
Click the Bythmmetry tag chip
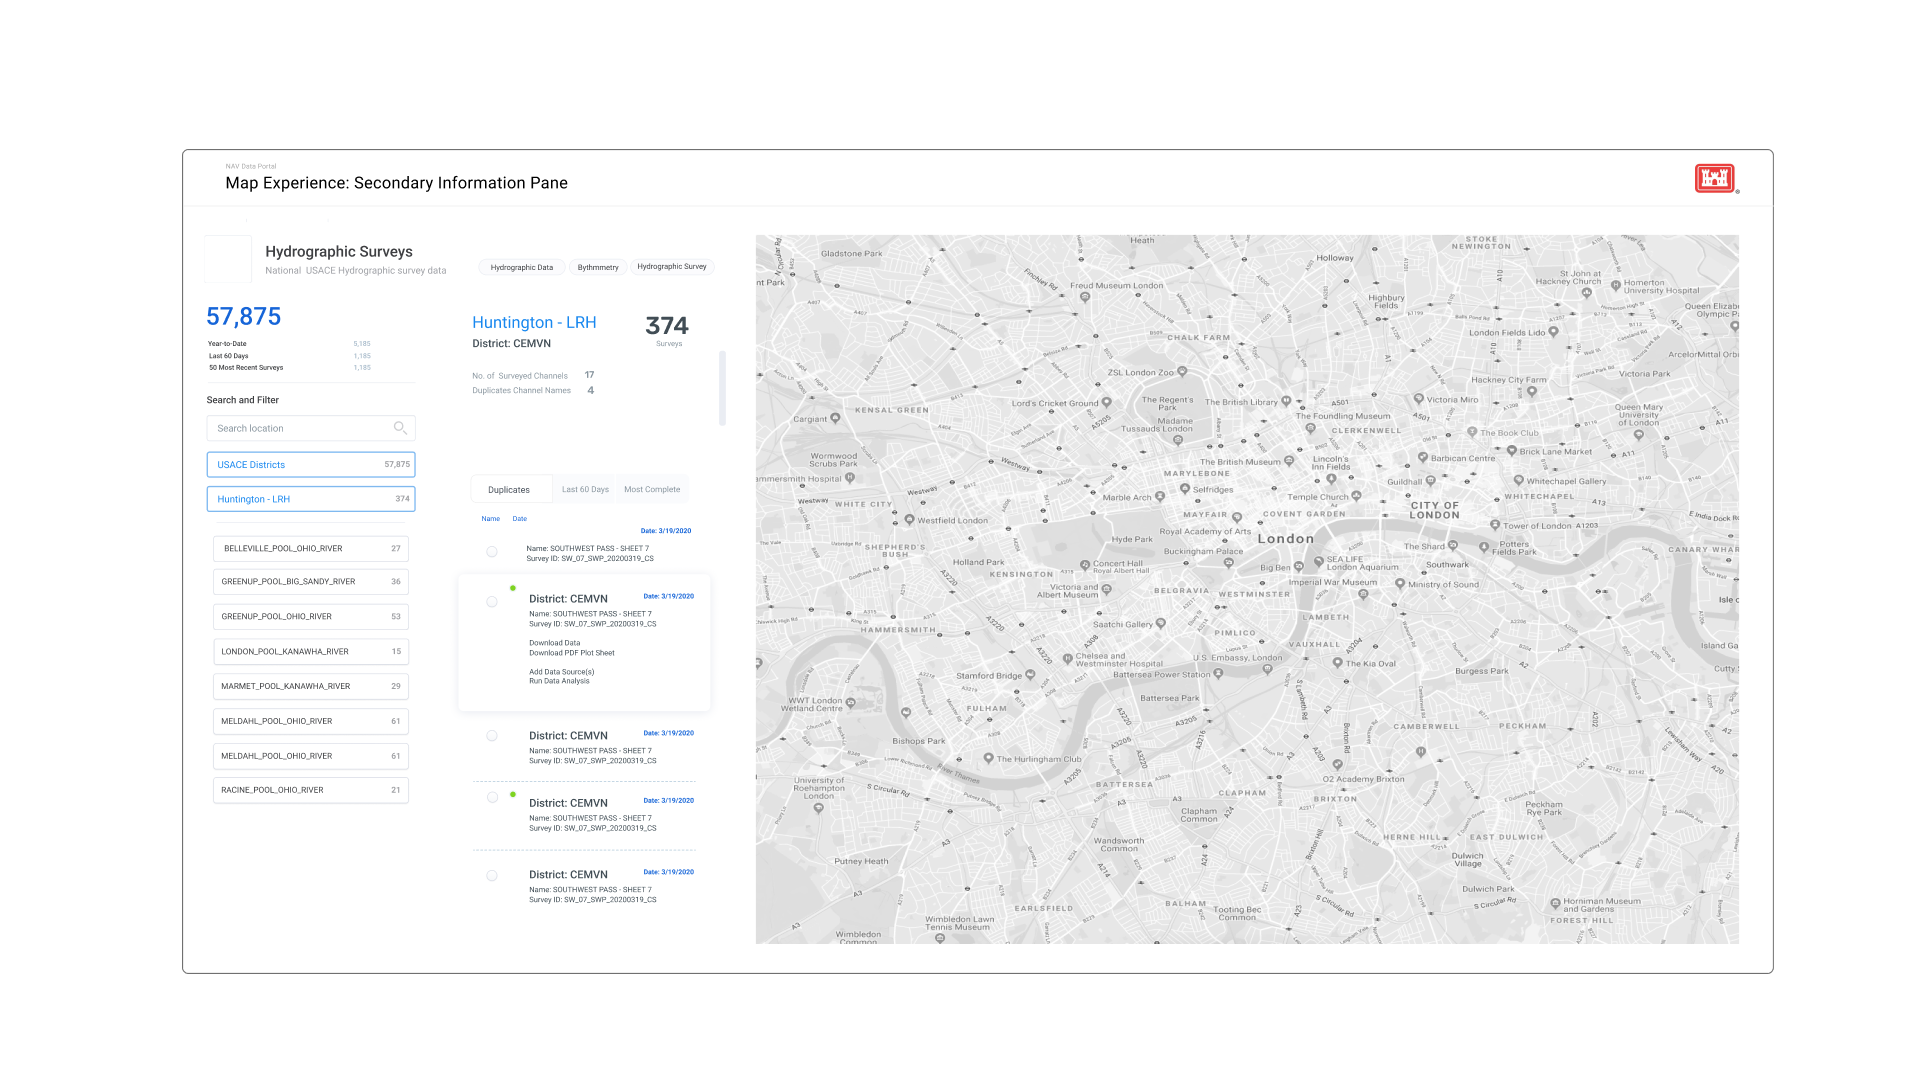coord(598,268)
